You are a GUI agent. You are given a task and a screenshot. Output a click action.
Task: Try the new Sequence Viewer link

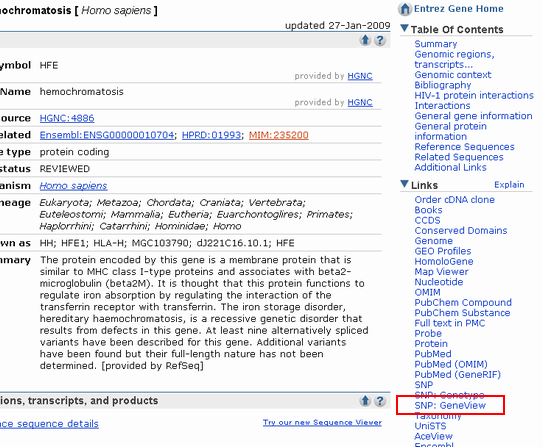pyautogui.click(x=322, y=422)
